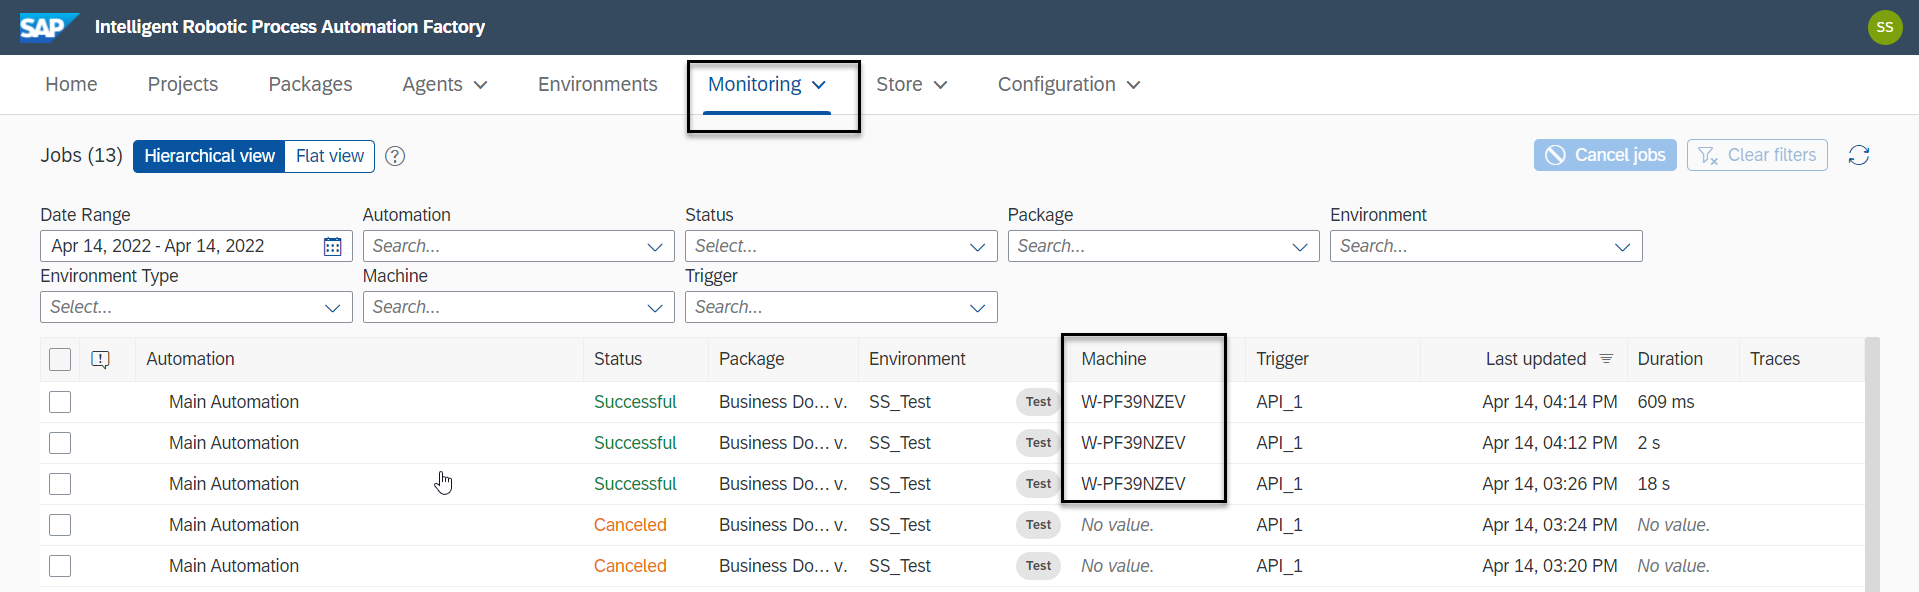Open the Environments tab
The width and height of the screenshot is (1919, 592).
598,85
